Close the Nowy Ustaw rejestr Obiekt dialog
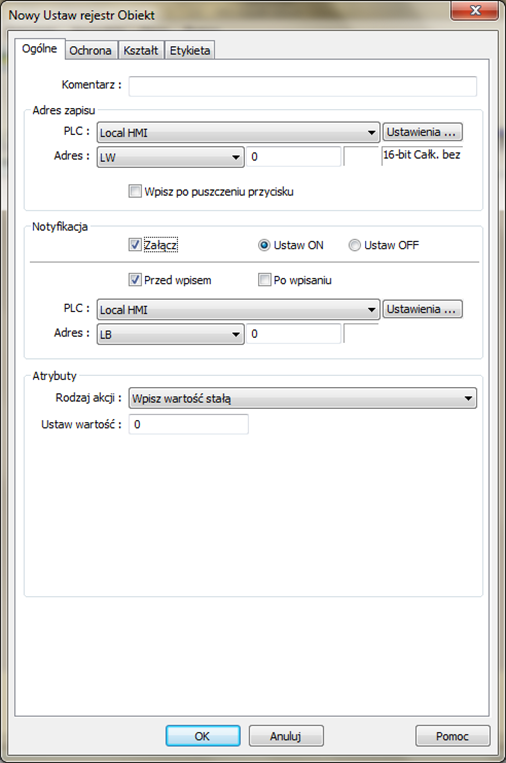This screenshot has width=506, height=763. pos(475,10)
